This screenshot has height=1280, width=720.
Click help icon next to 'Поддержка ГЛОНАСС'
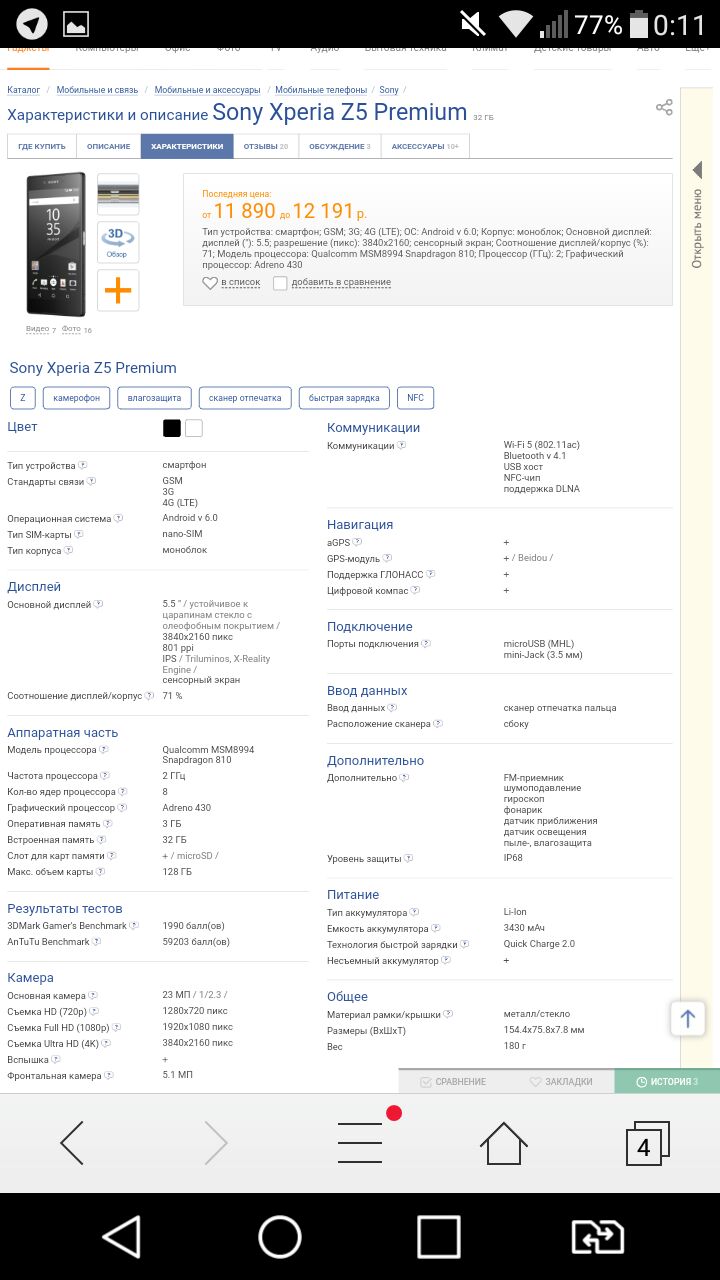(x=431, y=574)
